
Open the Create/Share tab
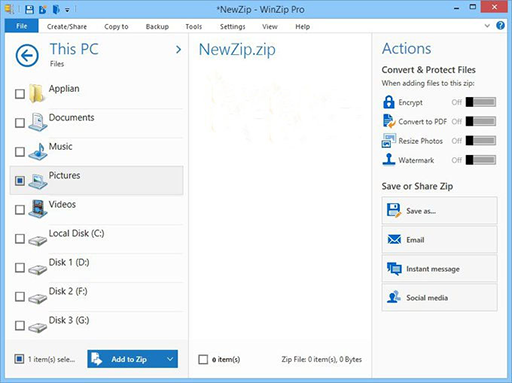67,26
